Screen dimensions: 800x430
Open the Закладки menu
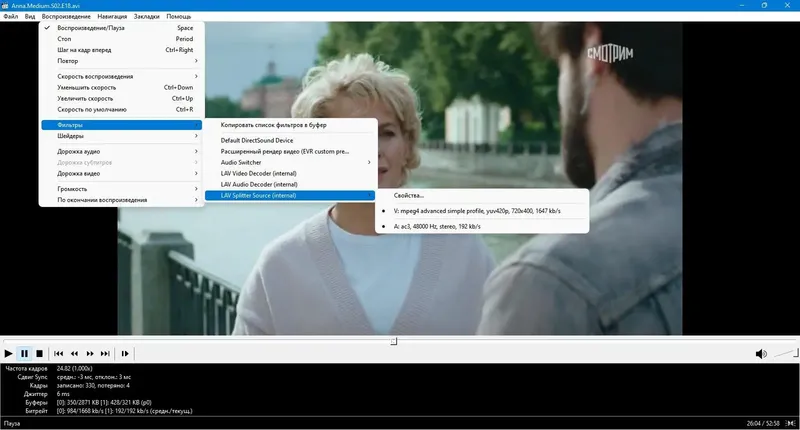tap(146, 16)
